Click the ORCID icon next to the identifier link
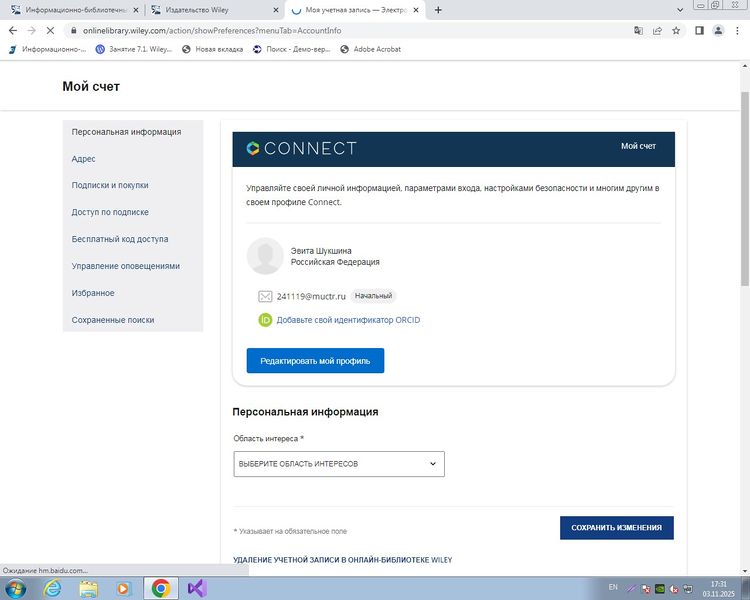 click(x=265, y=320)
